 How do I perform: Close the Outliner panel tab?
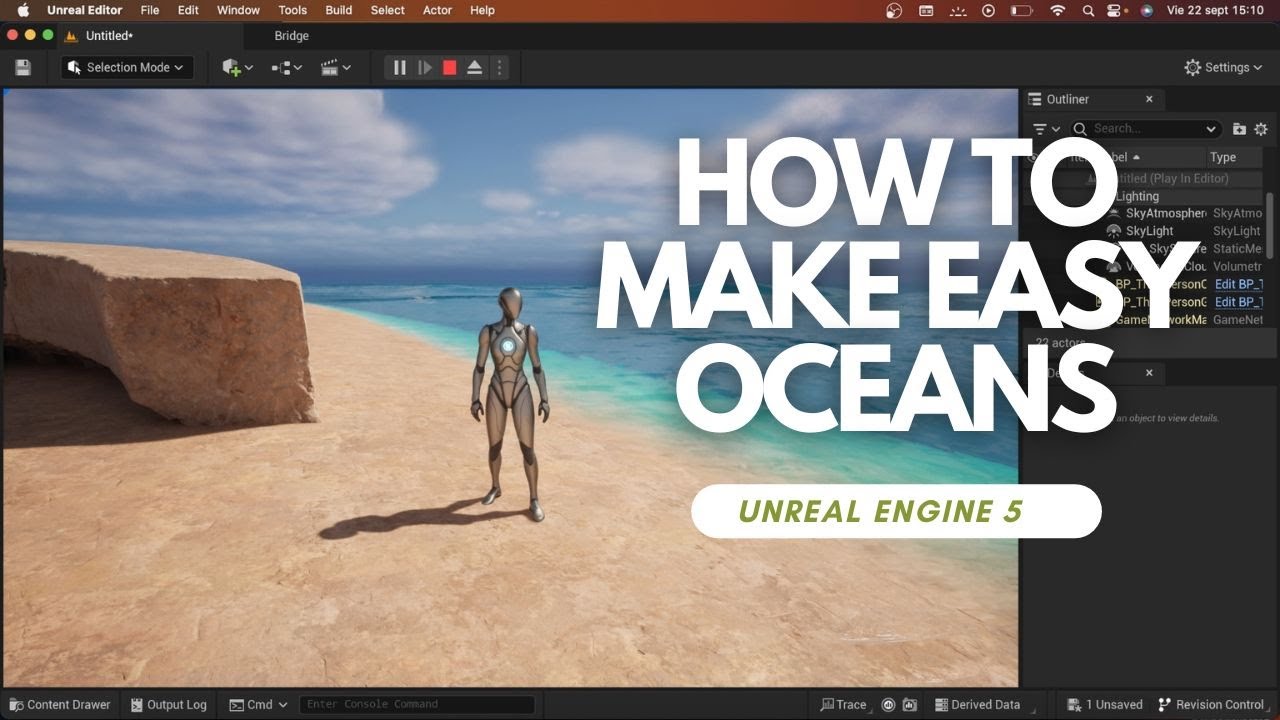pos(1149,99)
